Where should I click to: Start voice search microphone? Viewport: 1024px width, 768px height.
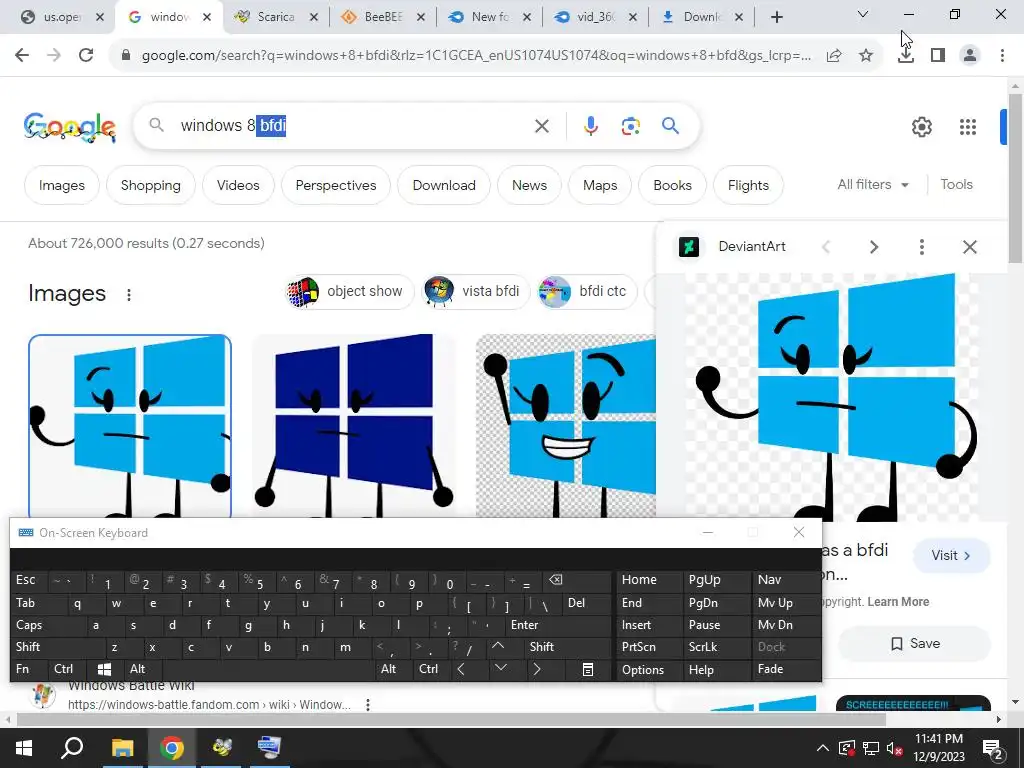(591, 126)
